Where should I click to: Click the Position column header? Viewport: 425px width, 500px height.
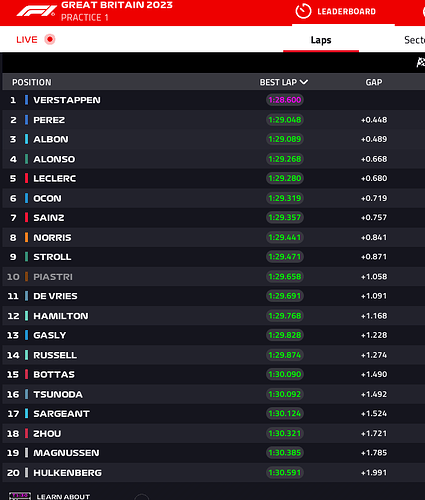32,82
